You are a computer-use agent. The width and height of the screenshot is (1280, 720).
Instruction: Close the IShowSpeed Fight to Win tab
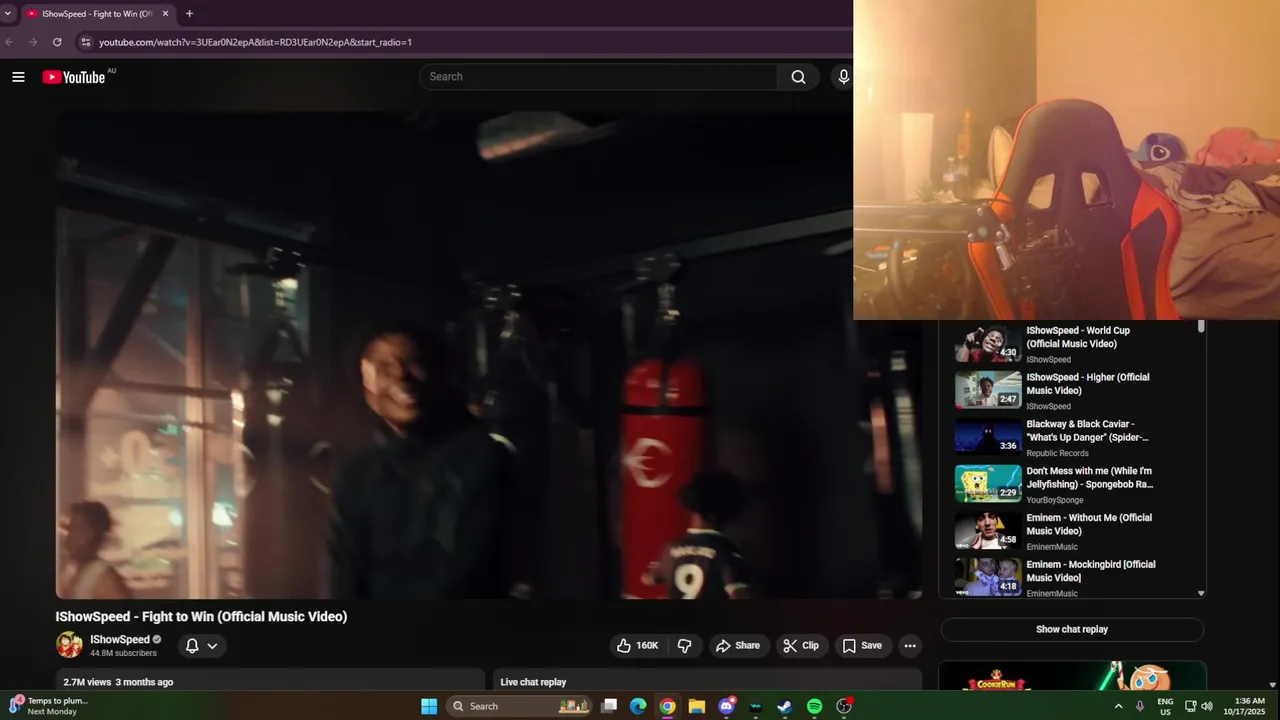click(x=166, y=14)
